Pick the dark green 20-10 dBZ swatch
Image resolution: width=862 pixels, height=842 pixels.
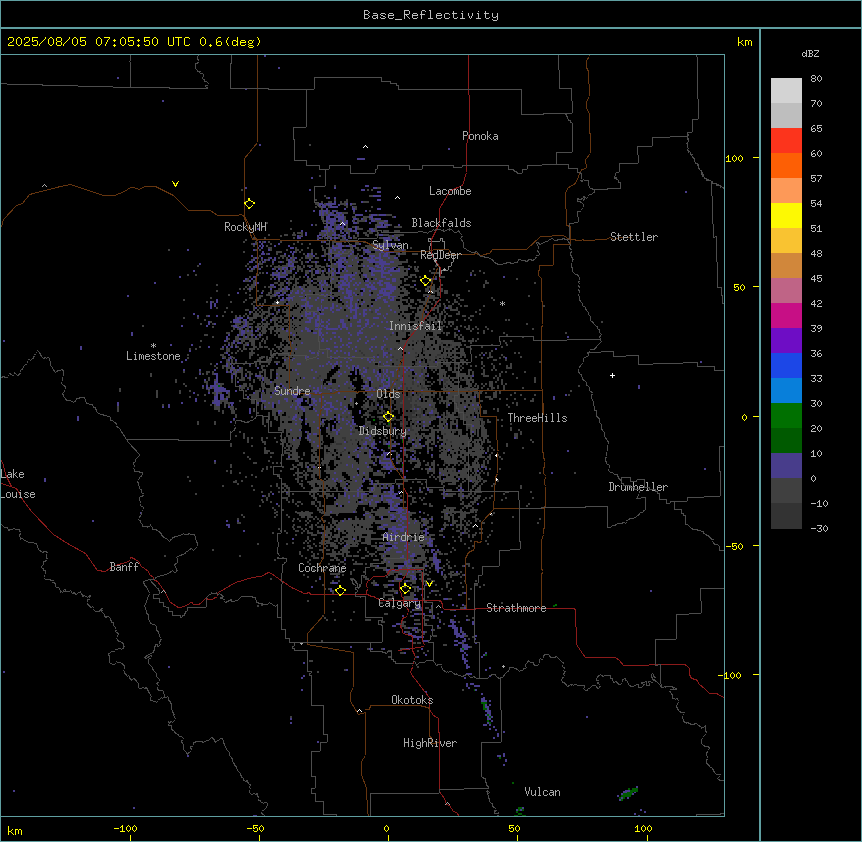click(x=786, y=441)
